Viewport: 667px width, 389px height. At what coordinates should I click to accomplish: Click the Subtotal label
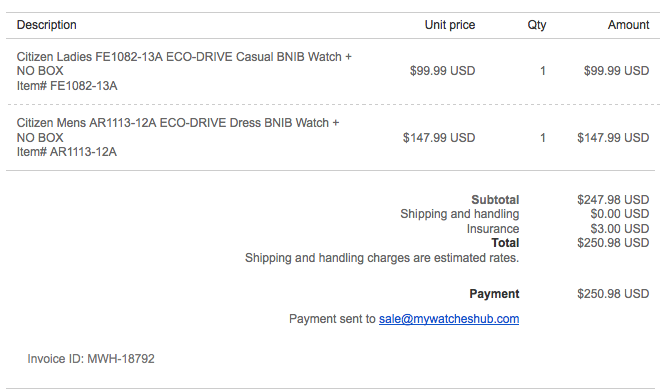click(495, 200)
